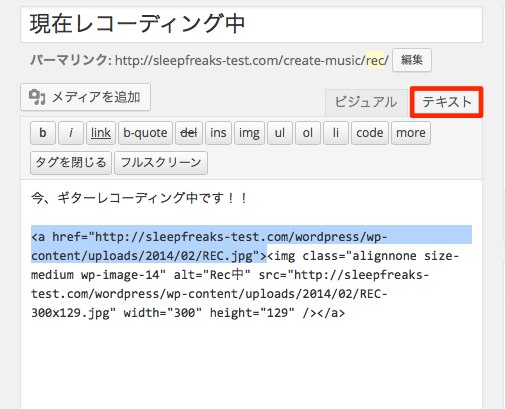Insert ins tag from toolbar
505x409 pixels.
click(218, 133)
